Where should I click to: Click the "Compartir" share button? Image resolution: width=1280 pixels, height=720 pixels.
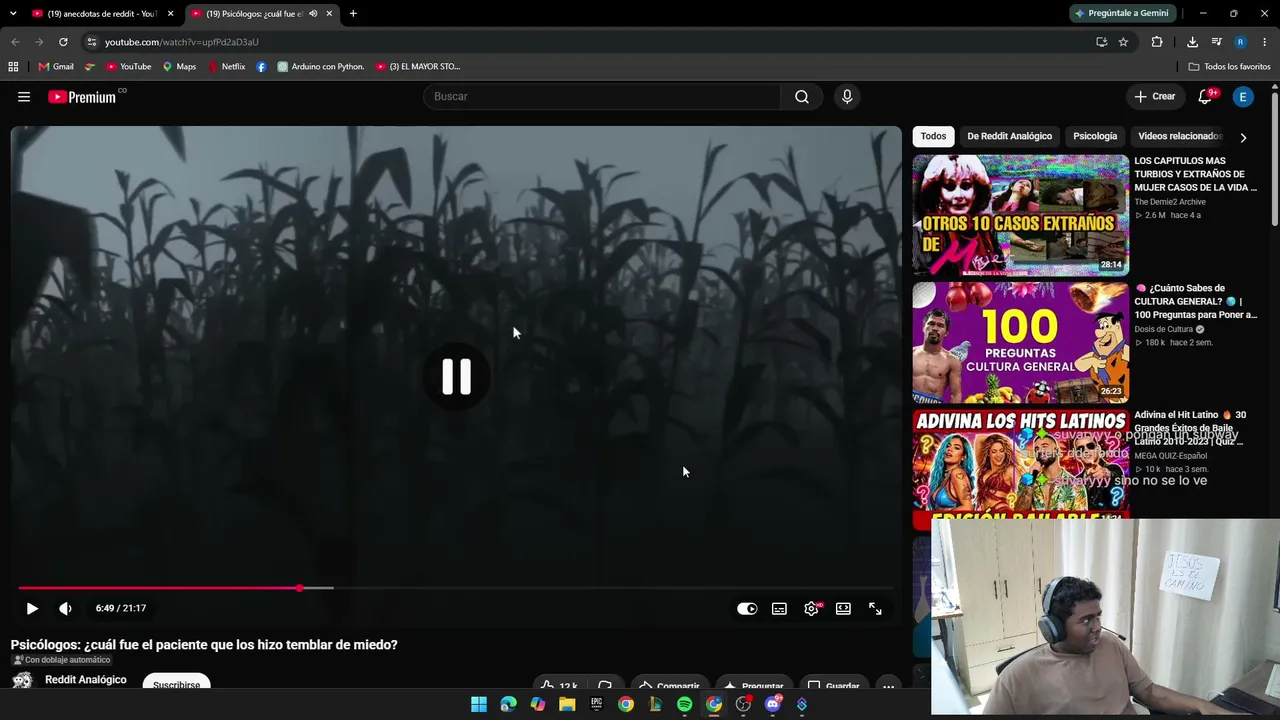(x=670, y=686)
